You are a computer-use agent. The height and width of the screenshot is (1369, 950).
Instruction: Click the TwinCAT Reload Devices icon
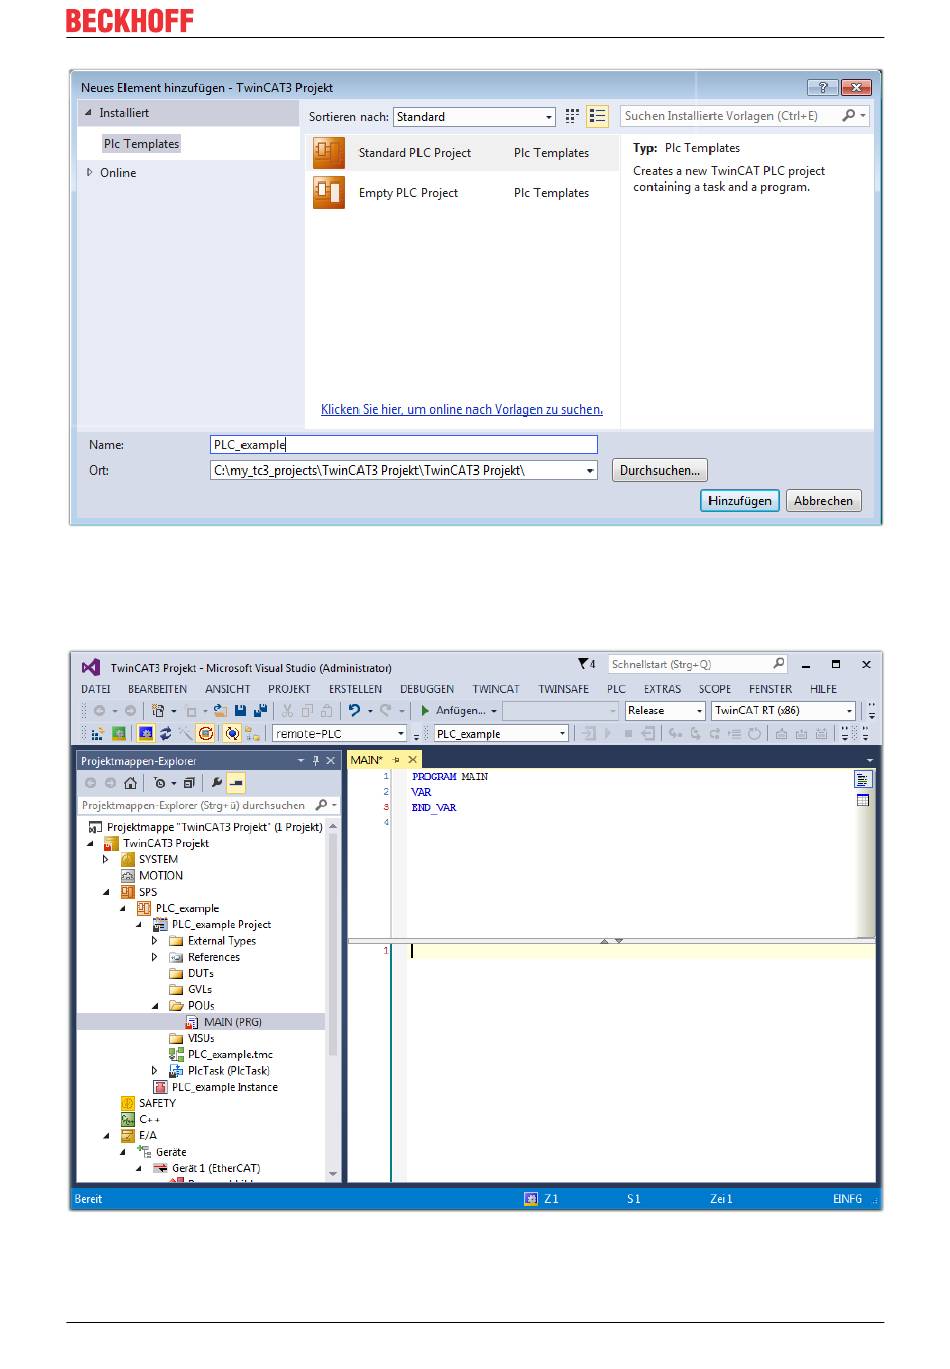coord(166,734)
